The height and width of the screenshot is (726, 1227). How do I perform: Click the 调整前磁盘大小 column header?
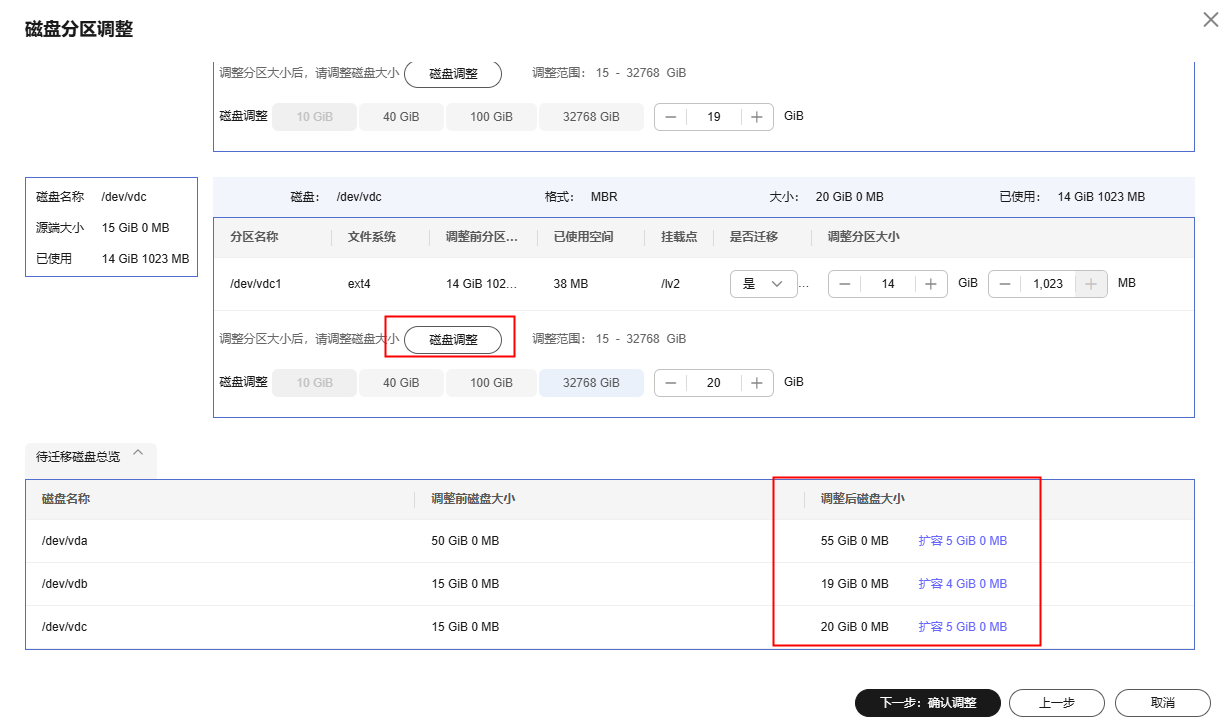473,498
